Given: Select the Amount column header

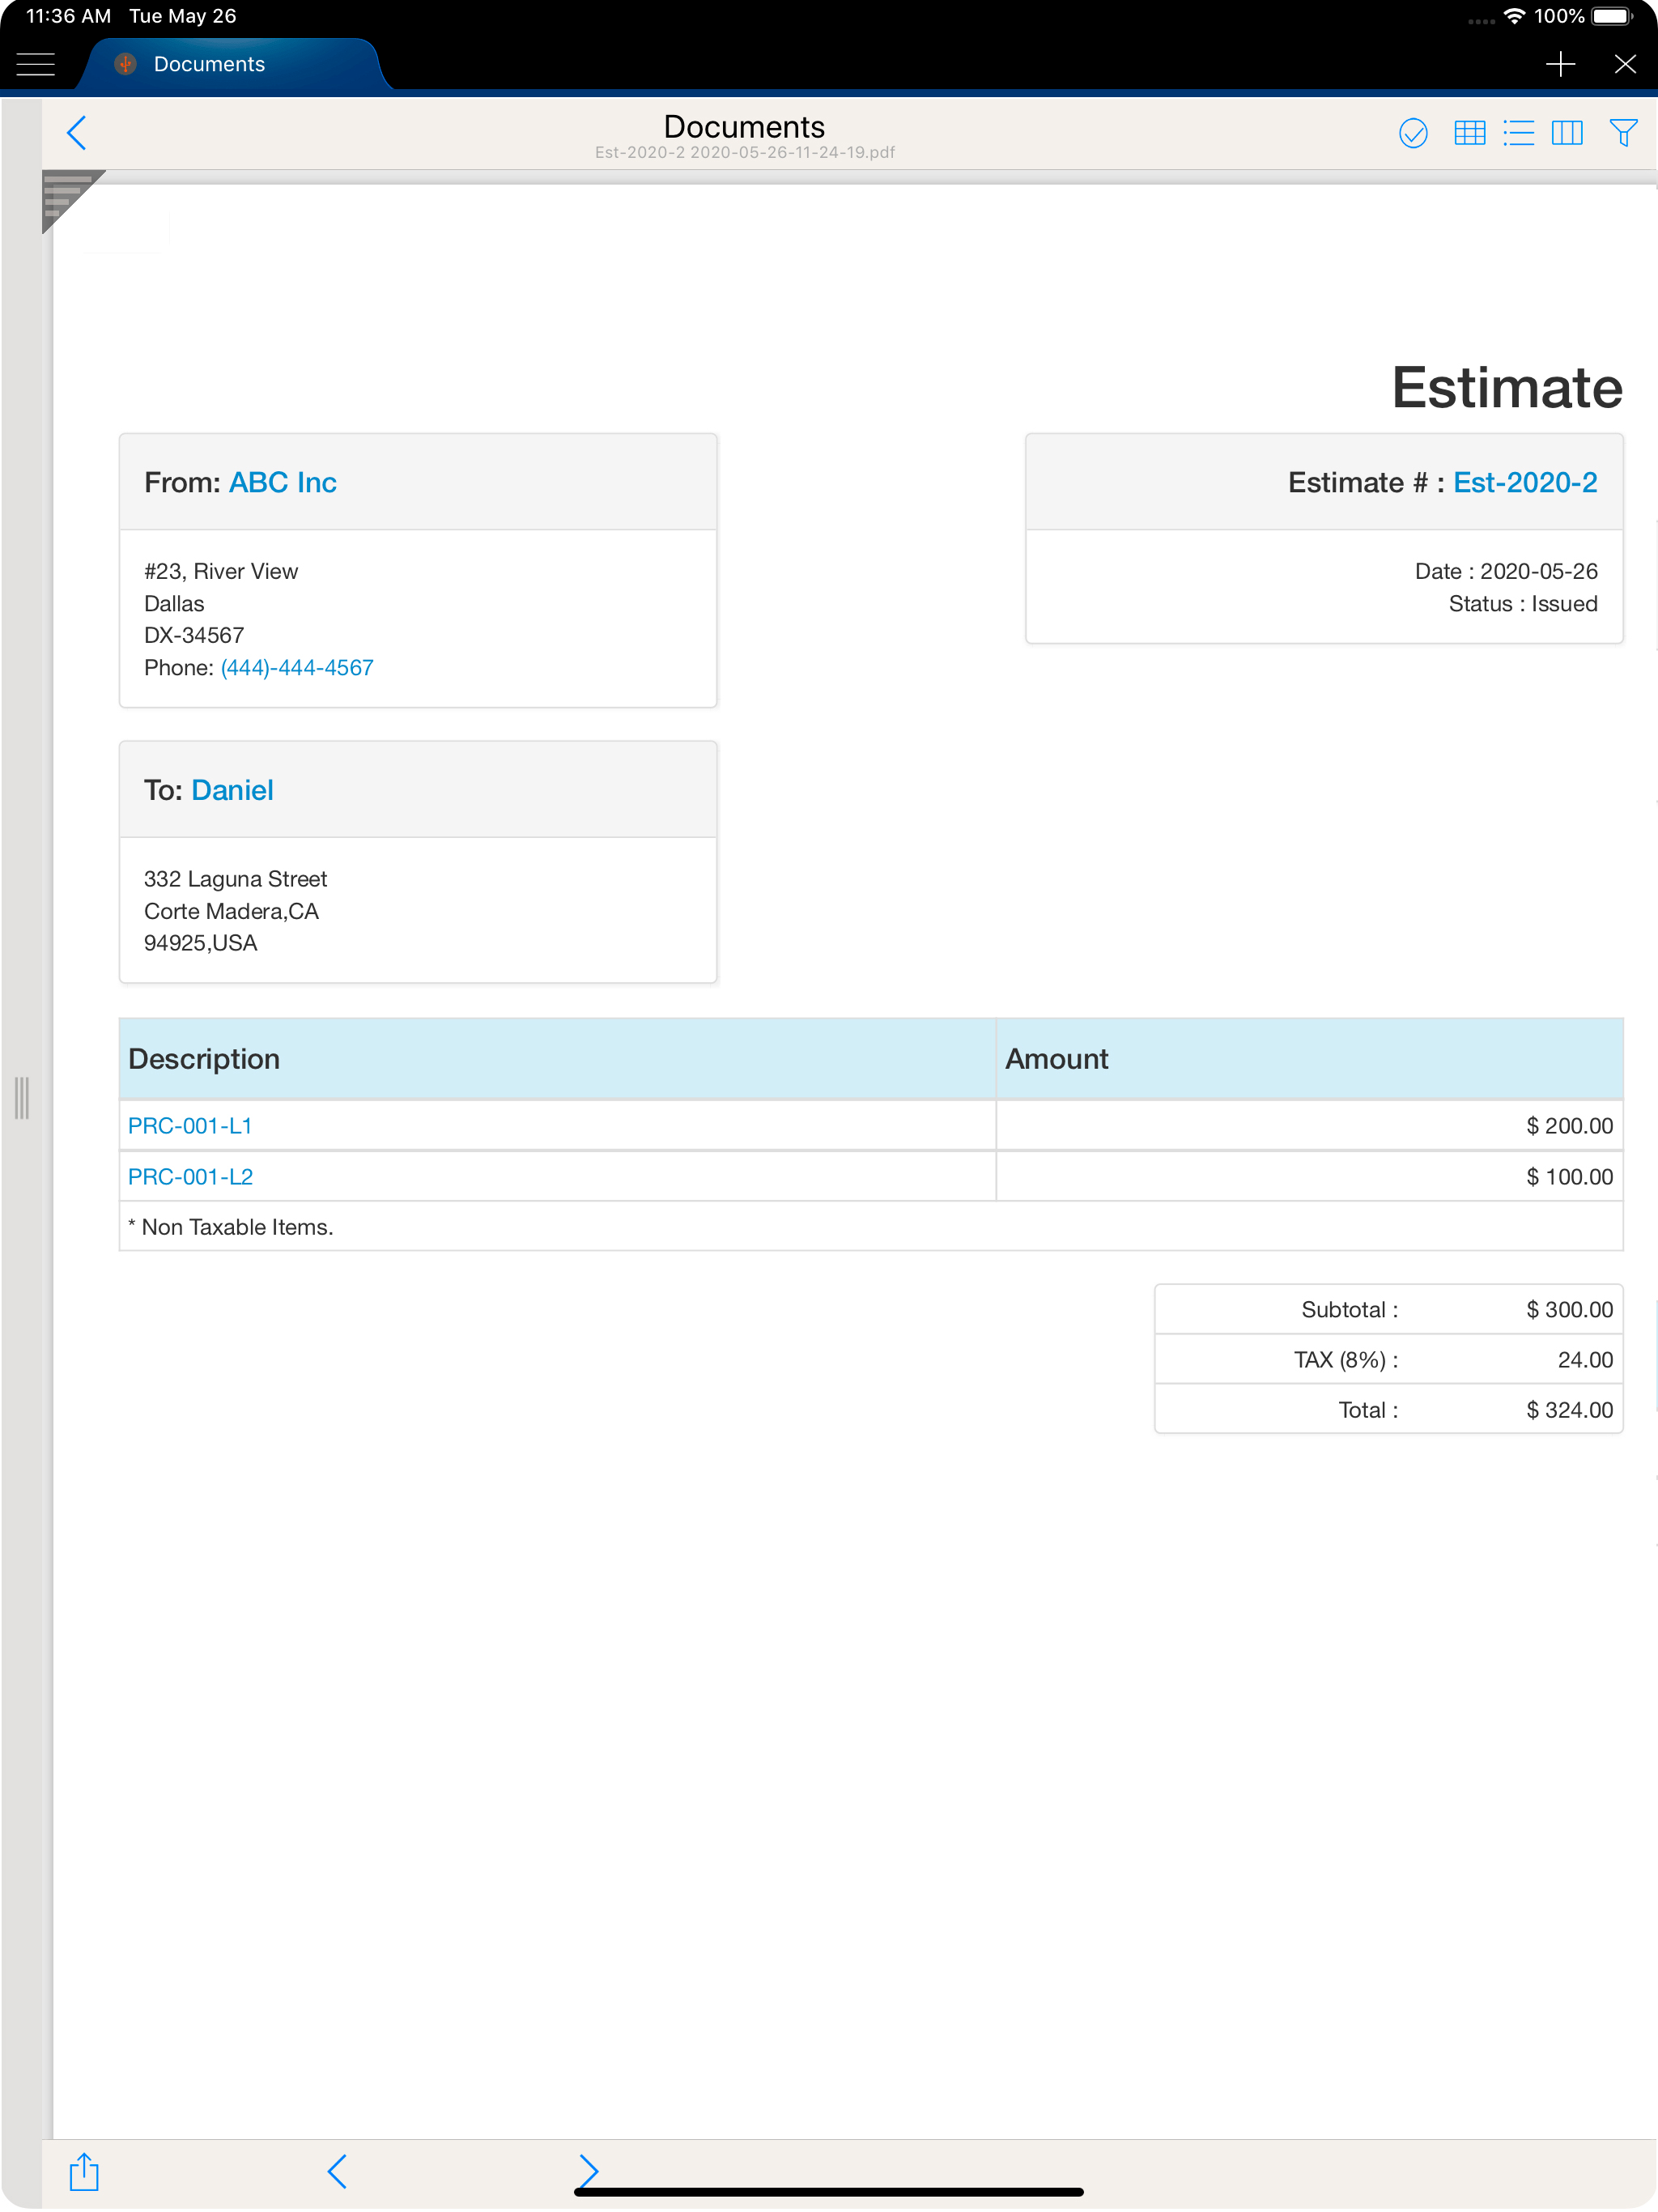Looking at the screenshot, I should (1309, 1059).
